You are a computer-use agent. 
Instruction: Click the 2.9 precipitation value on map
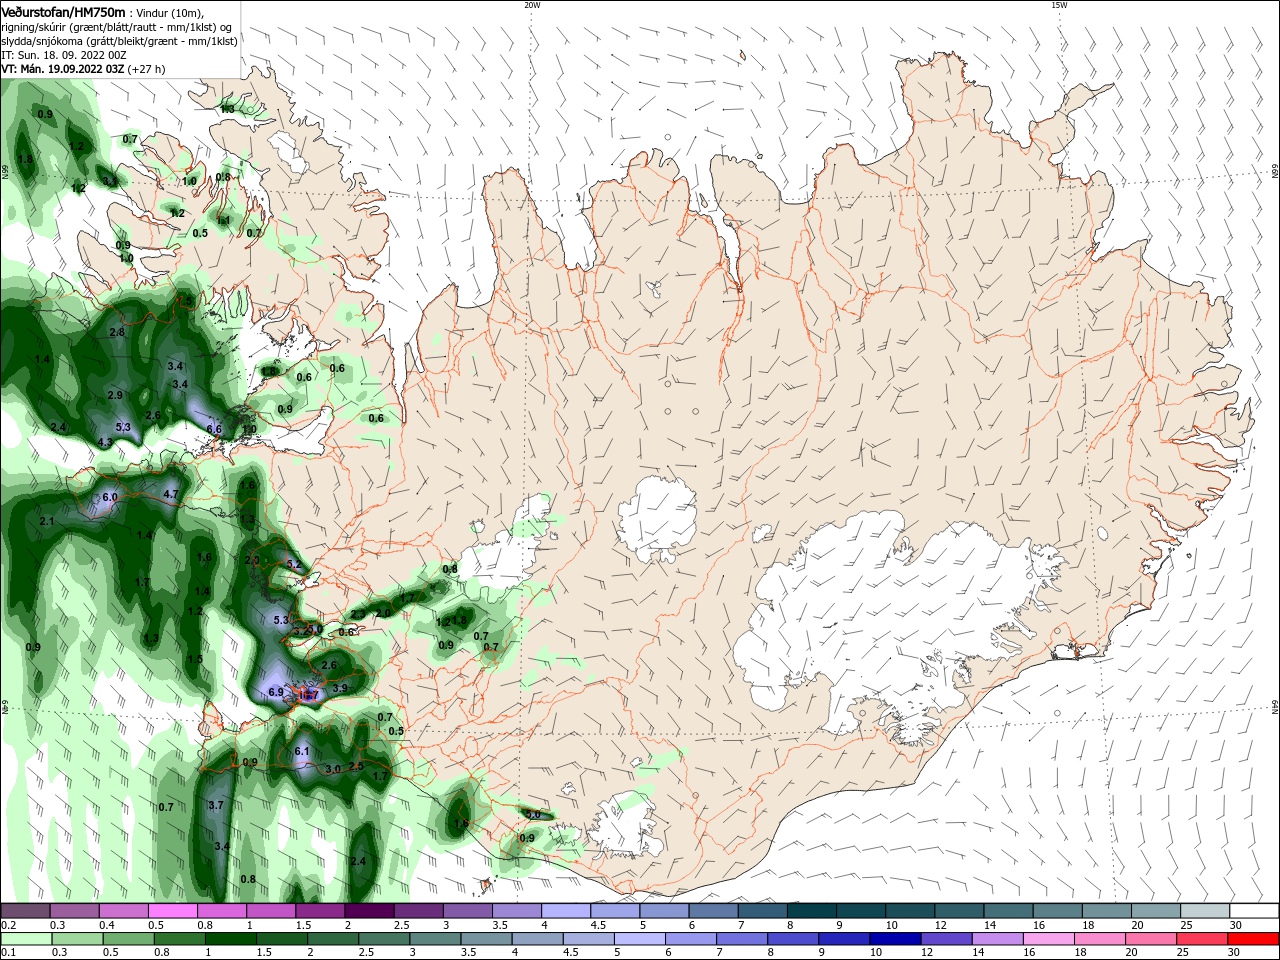pos(115,396)
